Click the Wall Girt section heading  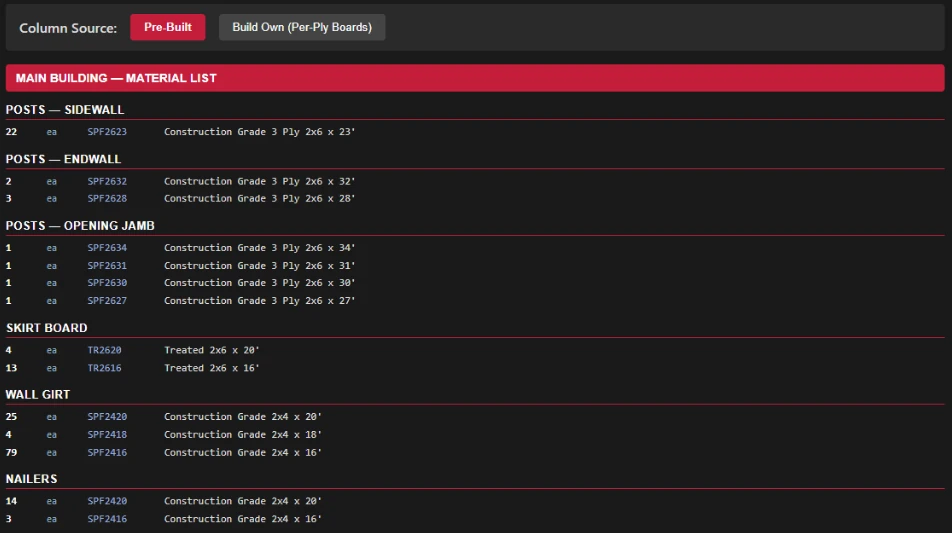pos(38,395)
